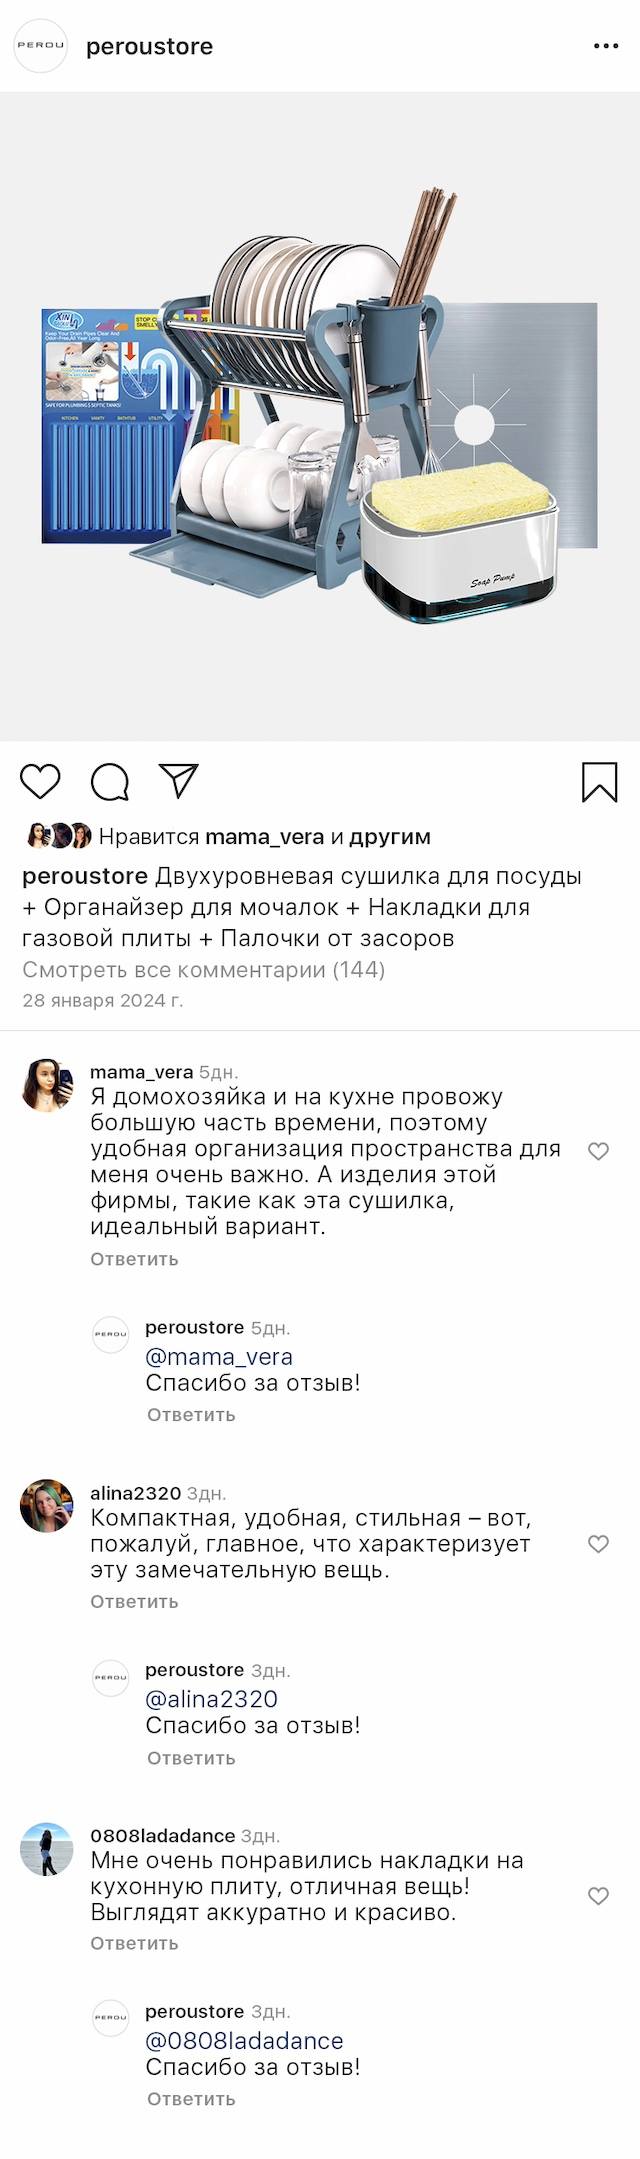Share post with paper plane icon
640x2159 pixels.
(179, 781)
